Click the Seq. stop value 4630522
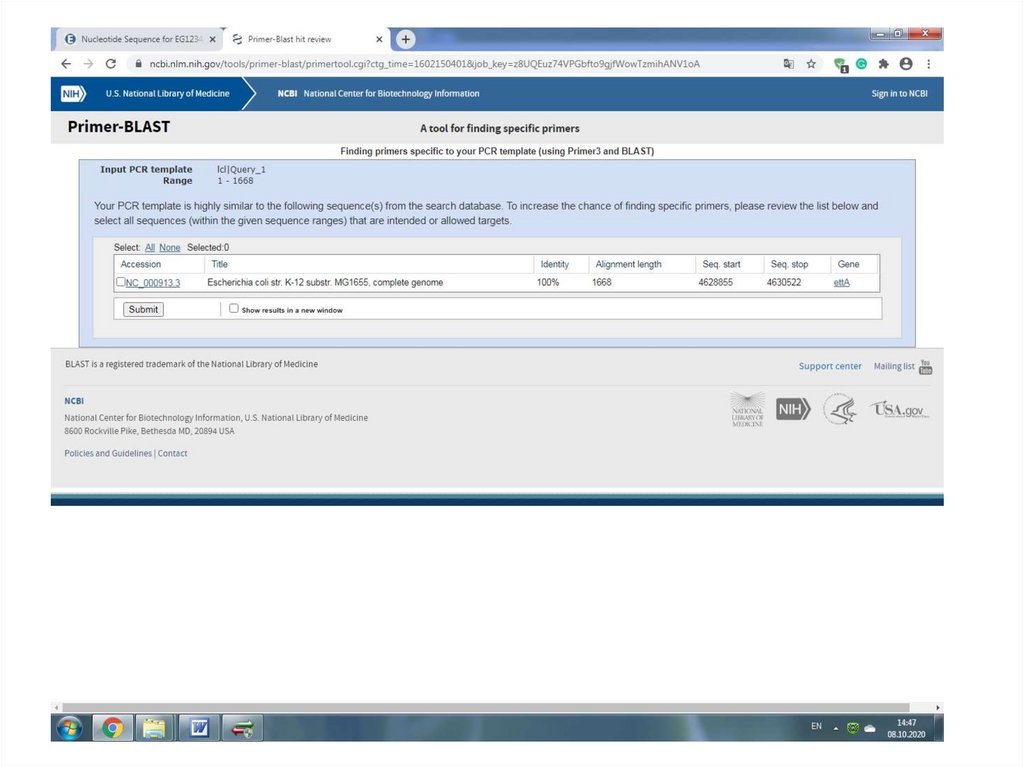Viewport: 1024px width, 767px height. 784,282
